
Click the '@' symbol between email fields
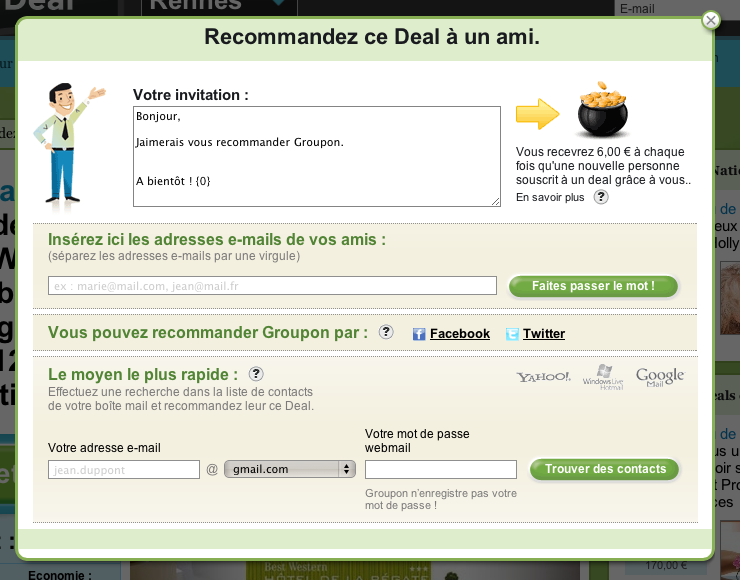[x=212, y=469]
